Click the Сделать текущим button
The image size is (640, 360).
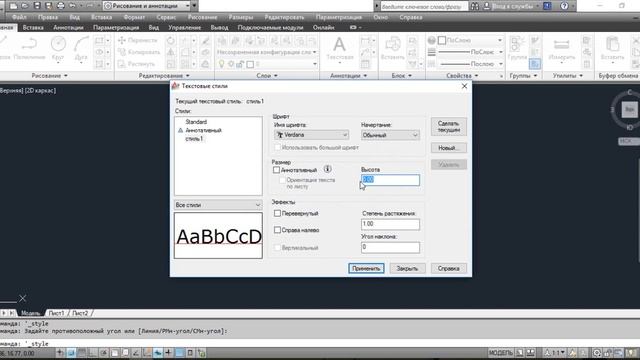[x=449, y=127]
